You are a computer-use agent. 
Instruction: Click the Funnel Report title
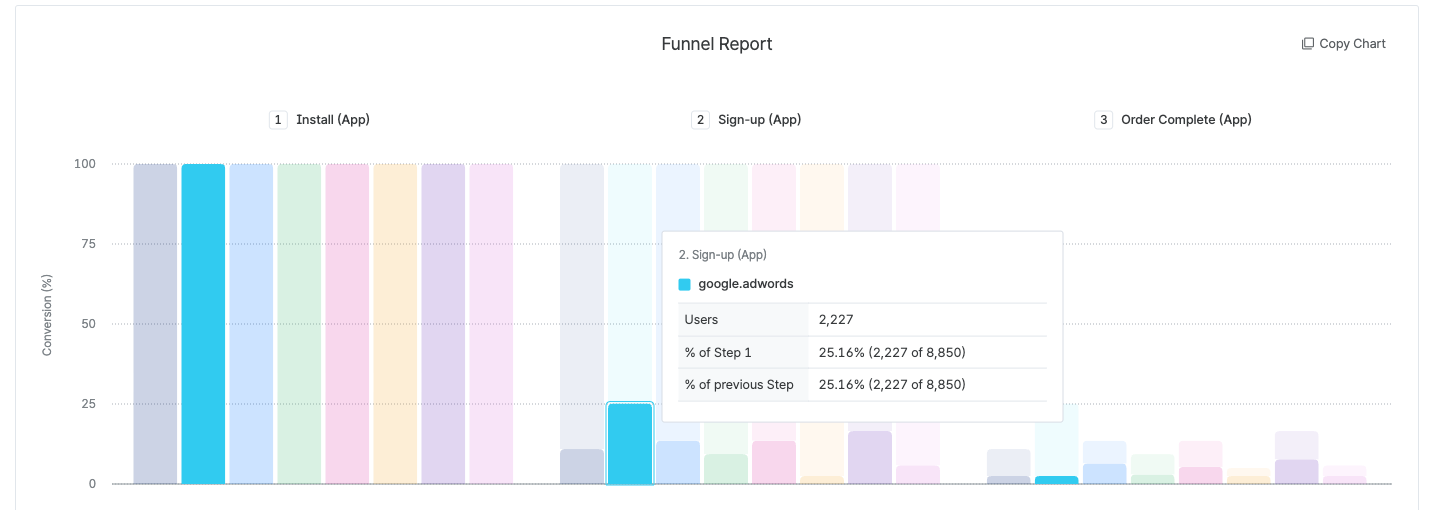pos(717,44)
